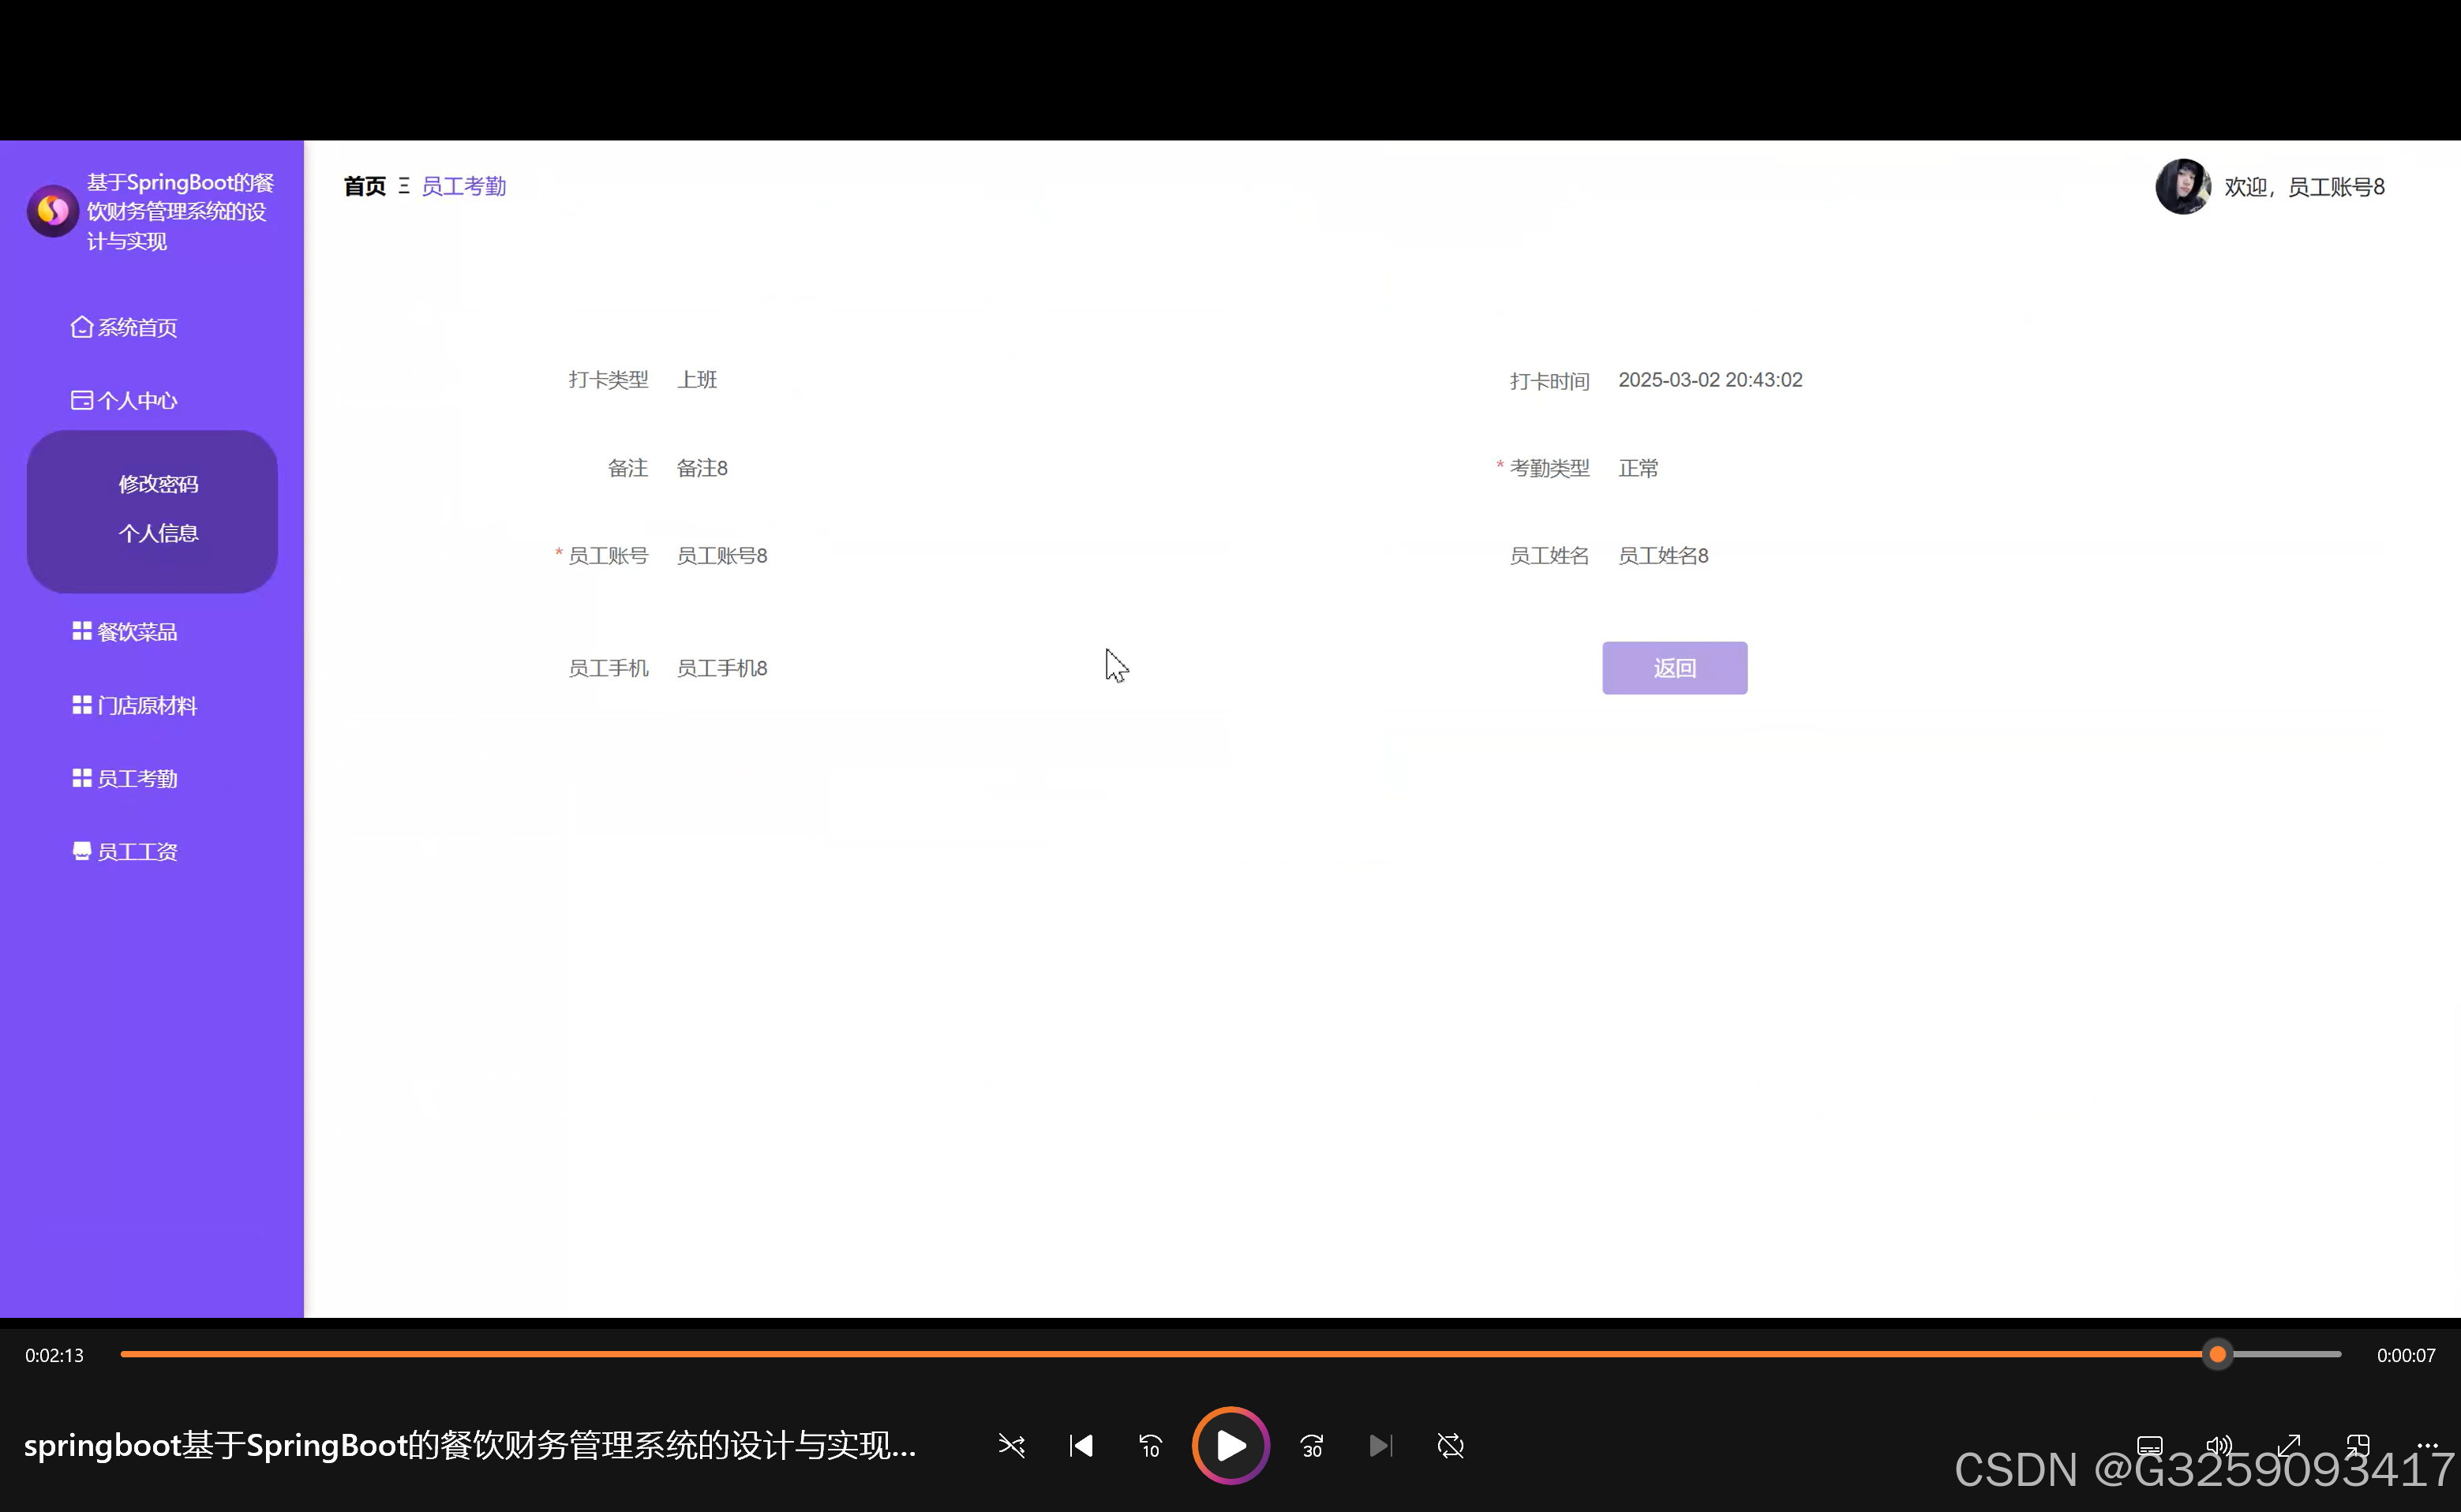Go to the next track
This screenshot has width=2461, height=1512.
(1380, 1445)
